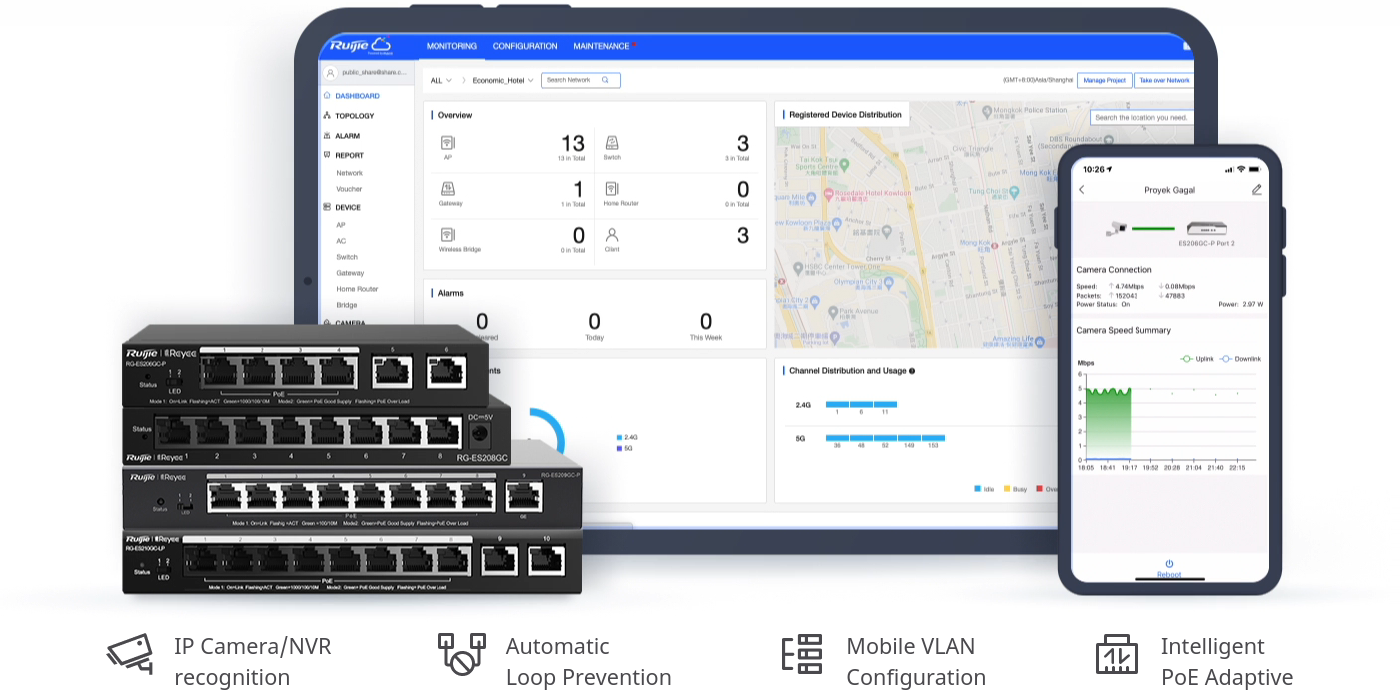Image resolution: width=1400 pixels, height=700 pixels.
Task: Click the 2.4G channel 11 bar
Action: tap(885, 404)
